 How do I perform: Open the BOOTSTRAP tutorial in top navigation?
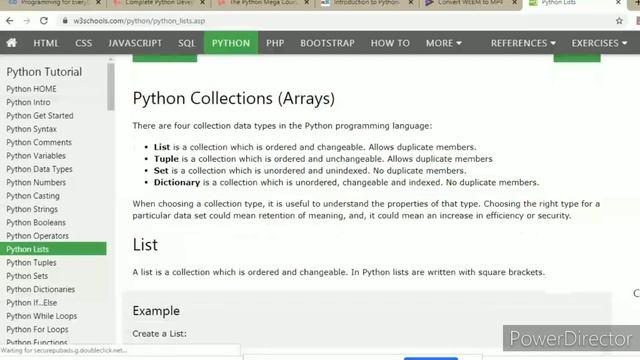tap(327, 43)
